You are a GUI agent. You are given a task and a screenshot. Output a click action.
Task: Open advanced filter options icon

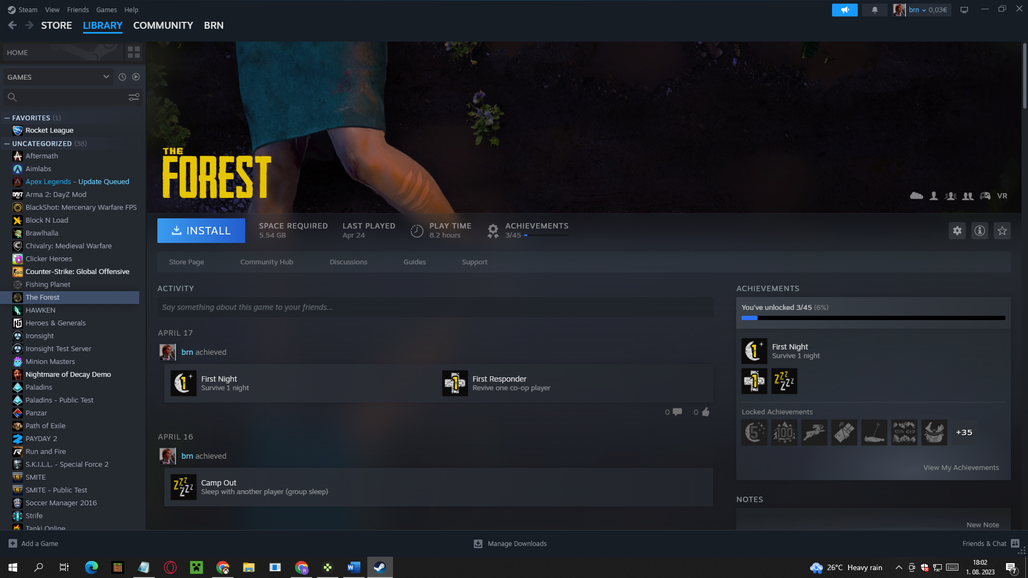(x=134, y=97)
